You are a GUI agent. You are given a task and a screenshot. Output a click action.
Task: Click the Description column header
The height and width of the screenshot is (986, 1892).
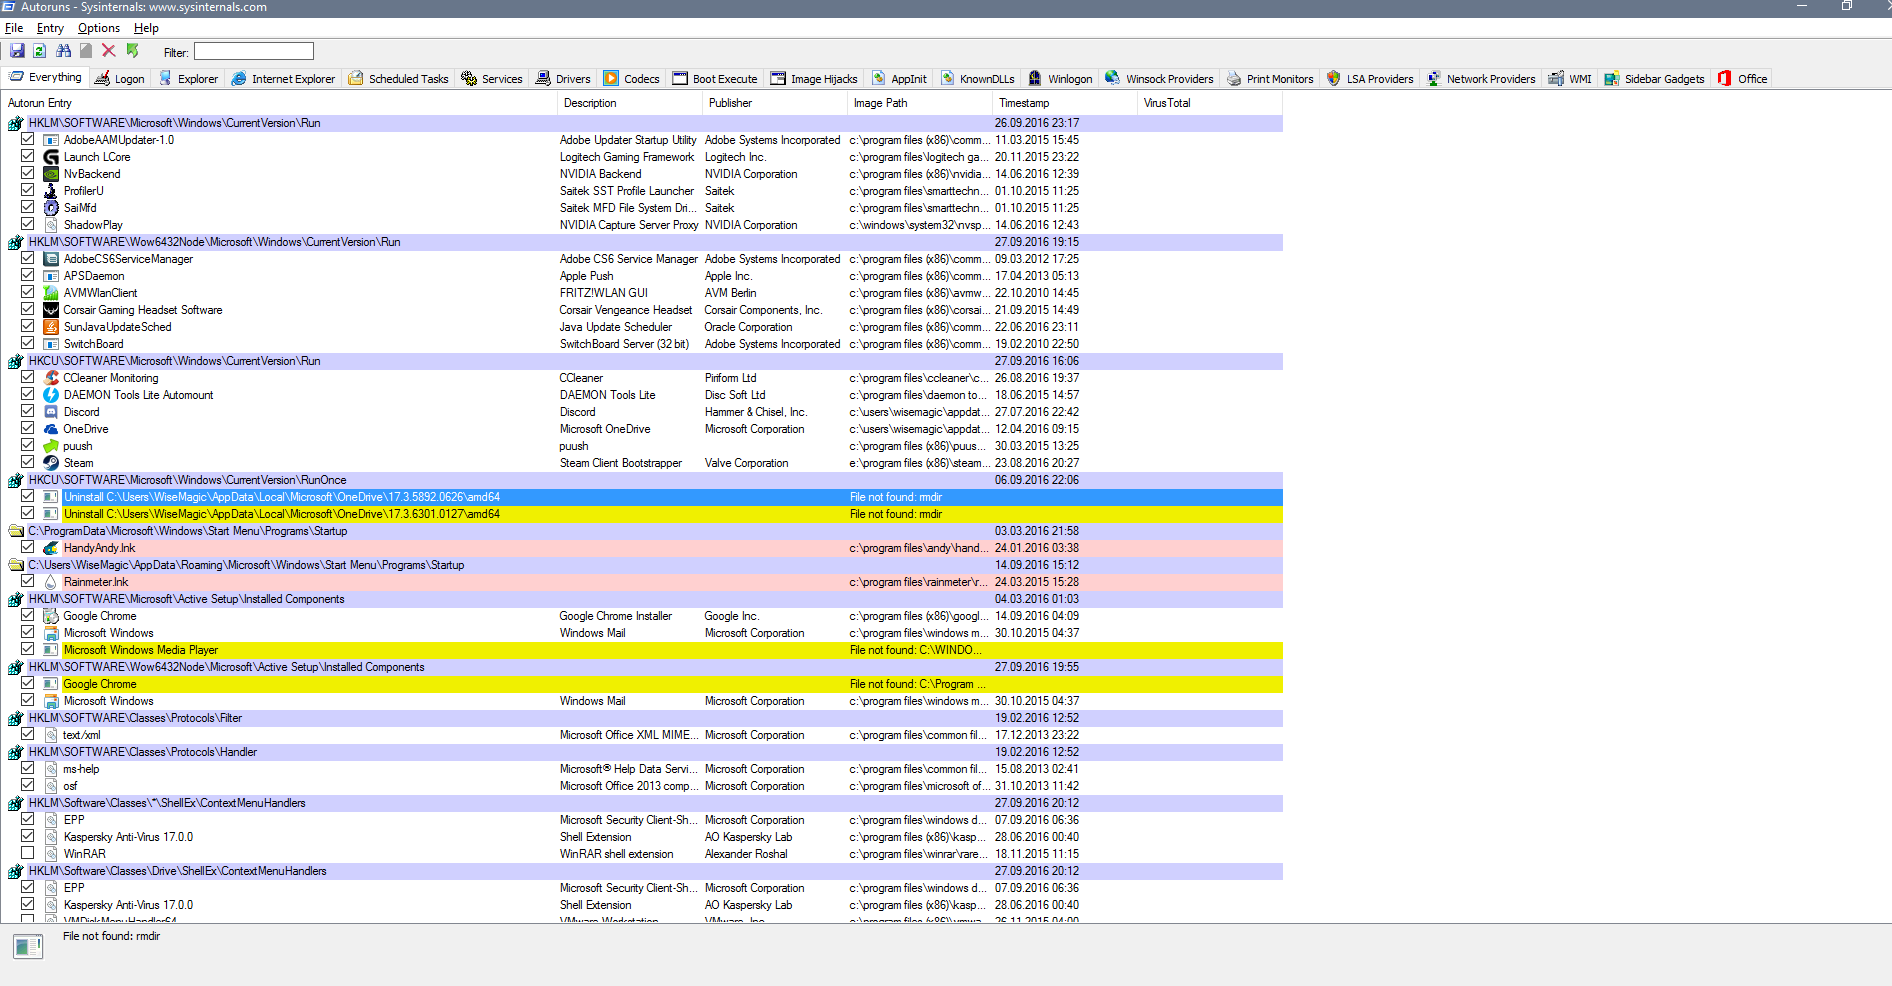pyautogui.click(x=630, y=103)
